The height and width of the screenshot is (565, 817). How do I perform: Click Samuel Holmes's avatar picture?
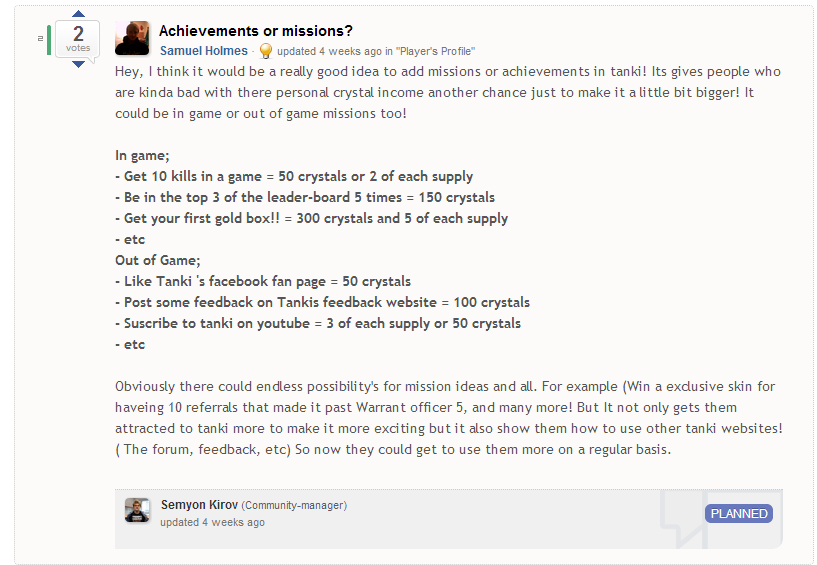pyautogui.click(x=133, y=38)
